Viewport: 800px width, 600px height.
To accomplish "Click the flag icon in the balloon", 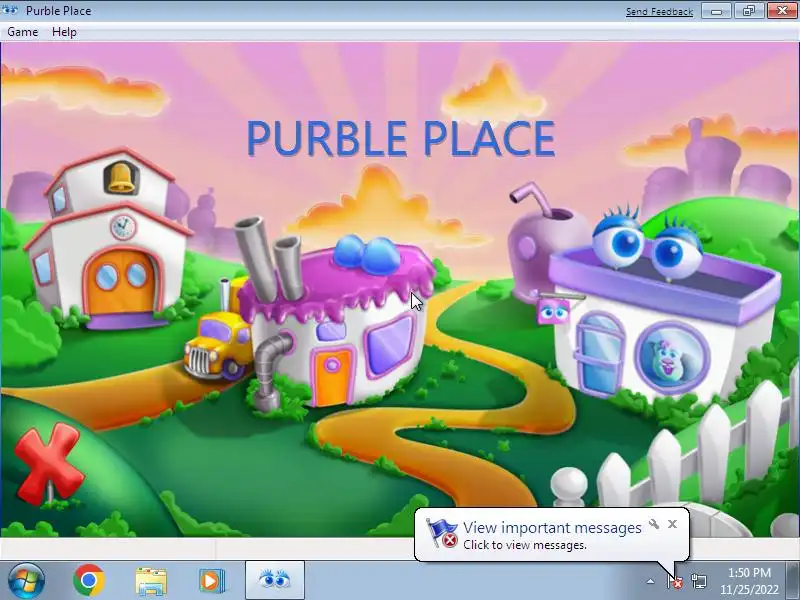I will (x=442, y=534).
